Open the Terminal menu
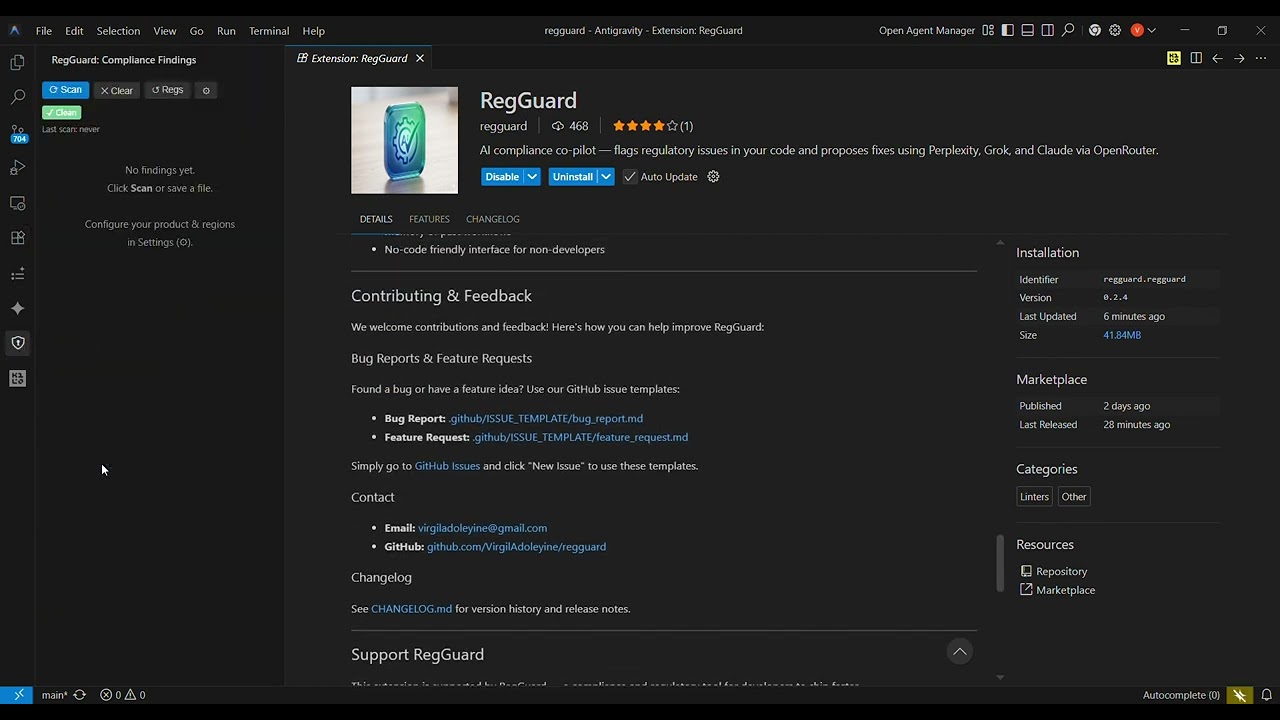 (x=269, y=31)
